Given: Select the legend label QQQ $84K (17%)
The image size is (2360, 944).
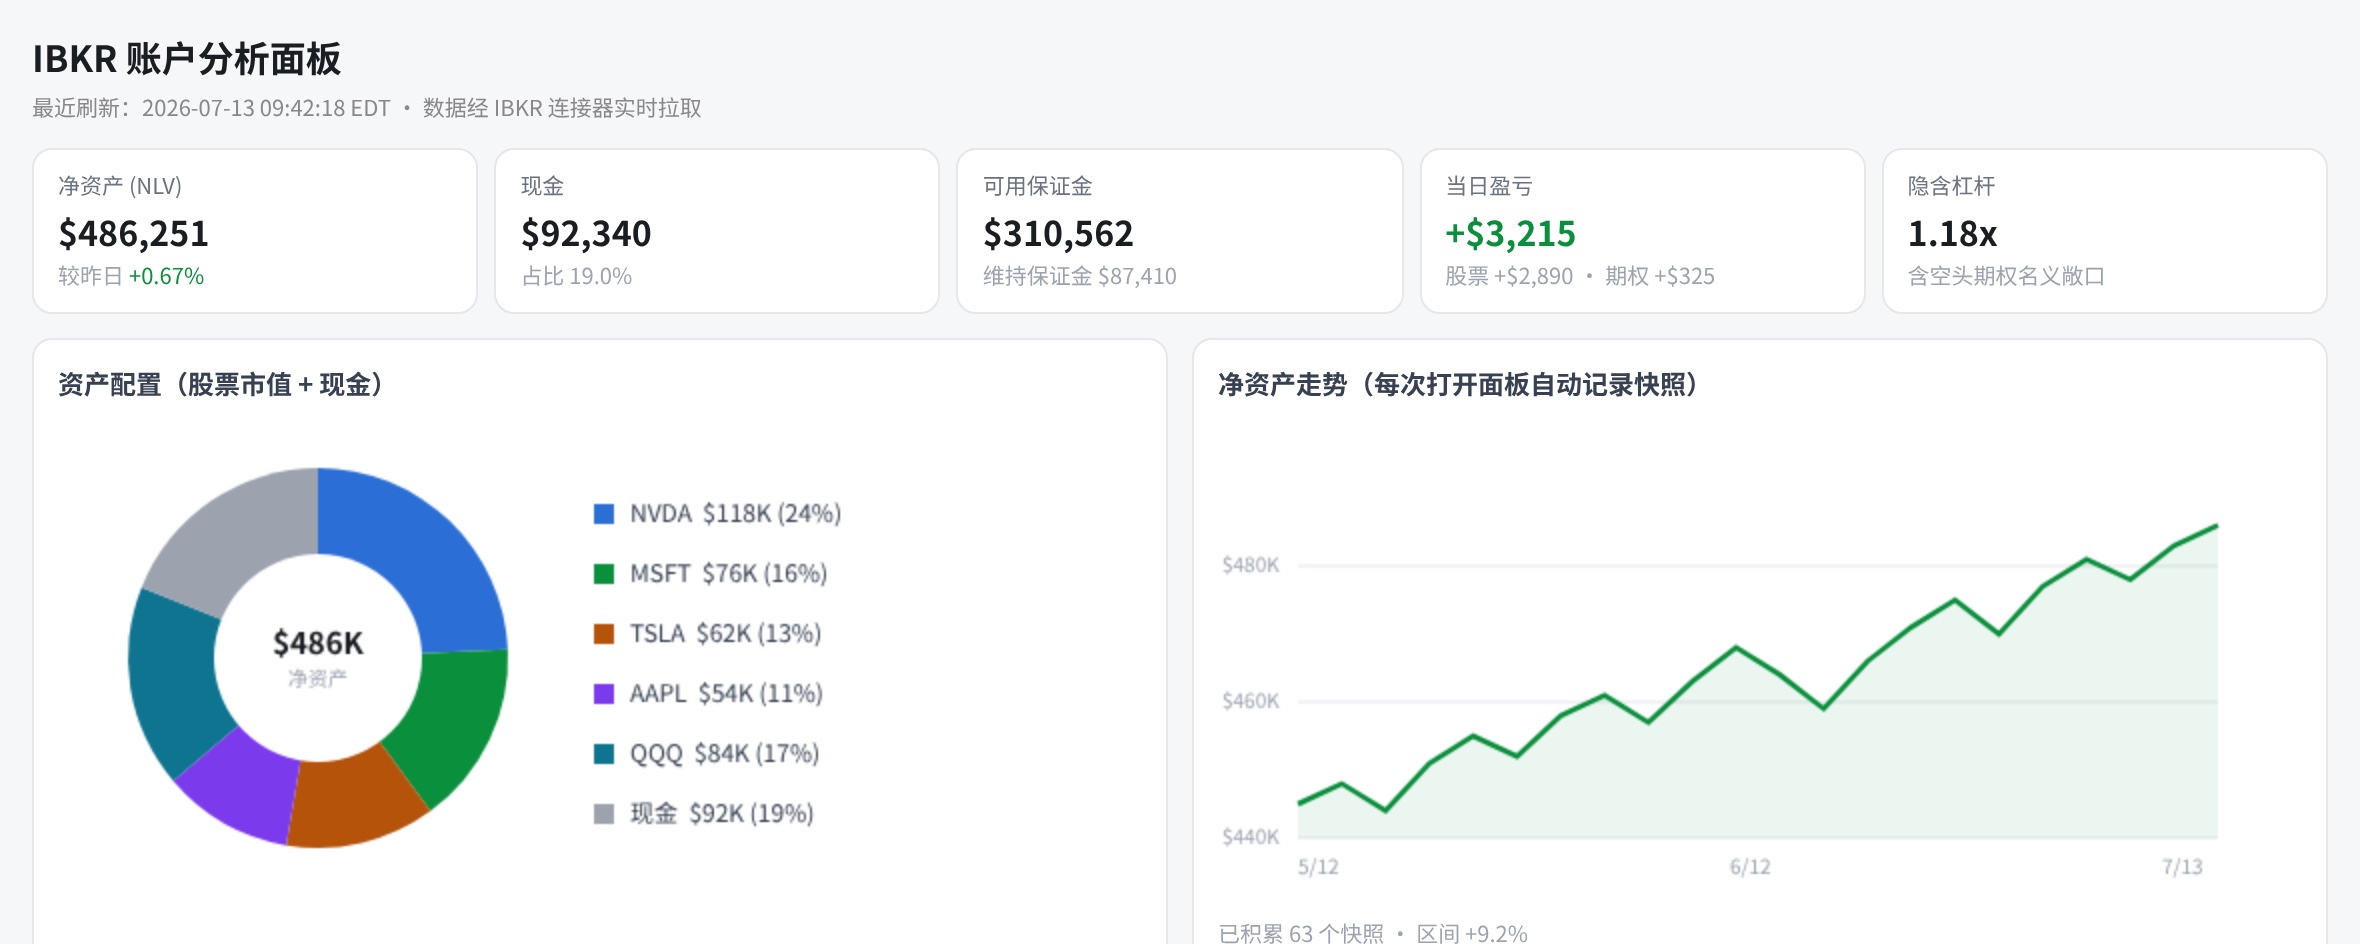Looking at the screenshot, I should click(724, 754).
